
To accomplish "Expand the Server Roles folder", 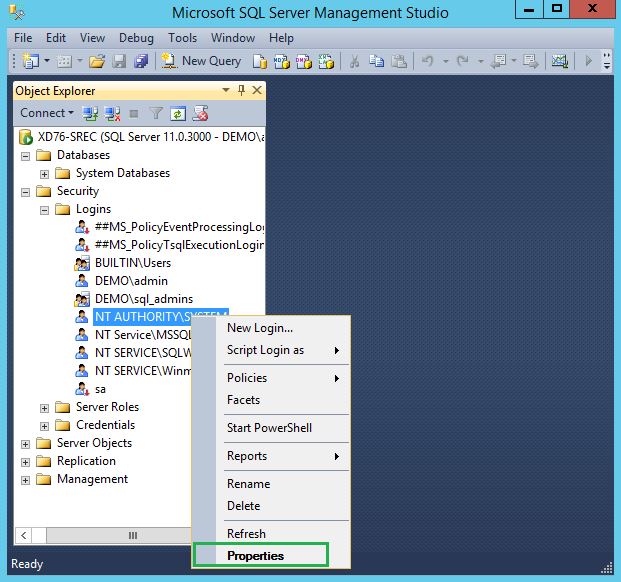I will pos(44,407).
